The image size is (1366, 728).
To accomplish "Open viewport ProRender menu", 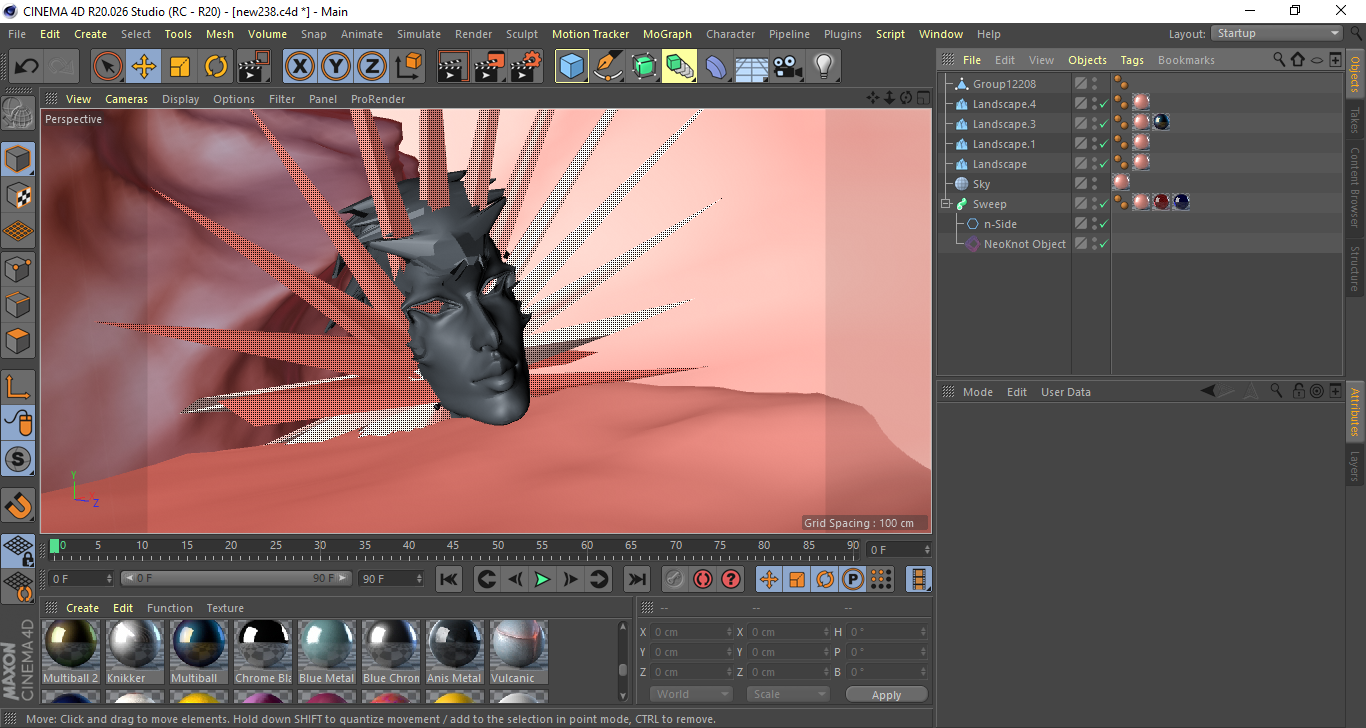I will (378, 99).
